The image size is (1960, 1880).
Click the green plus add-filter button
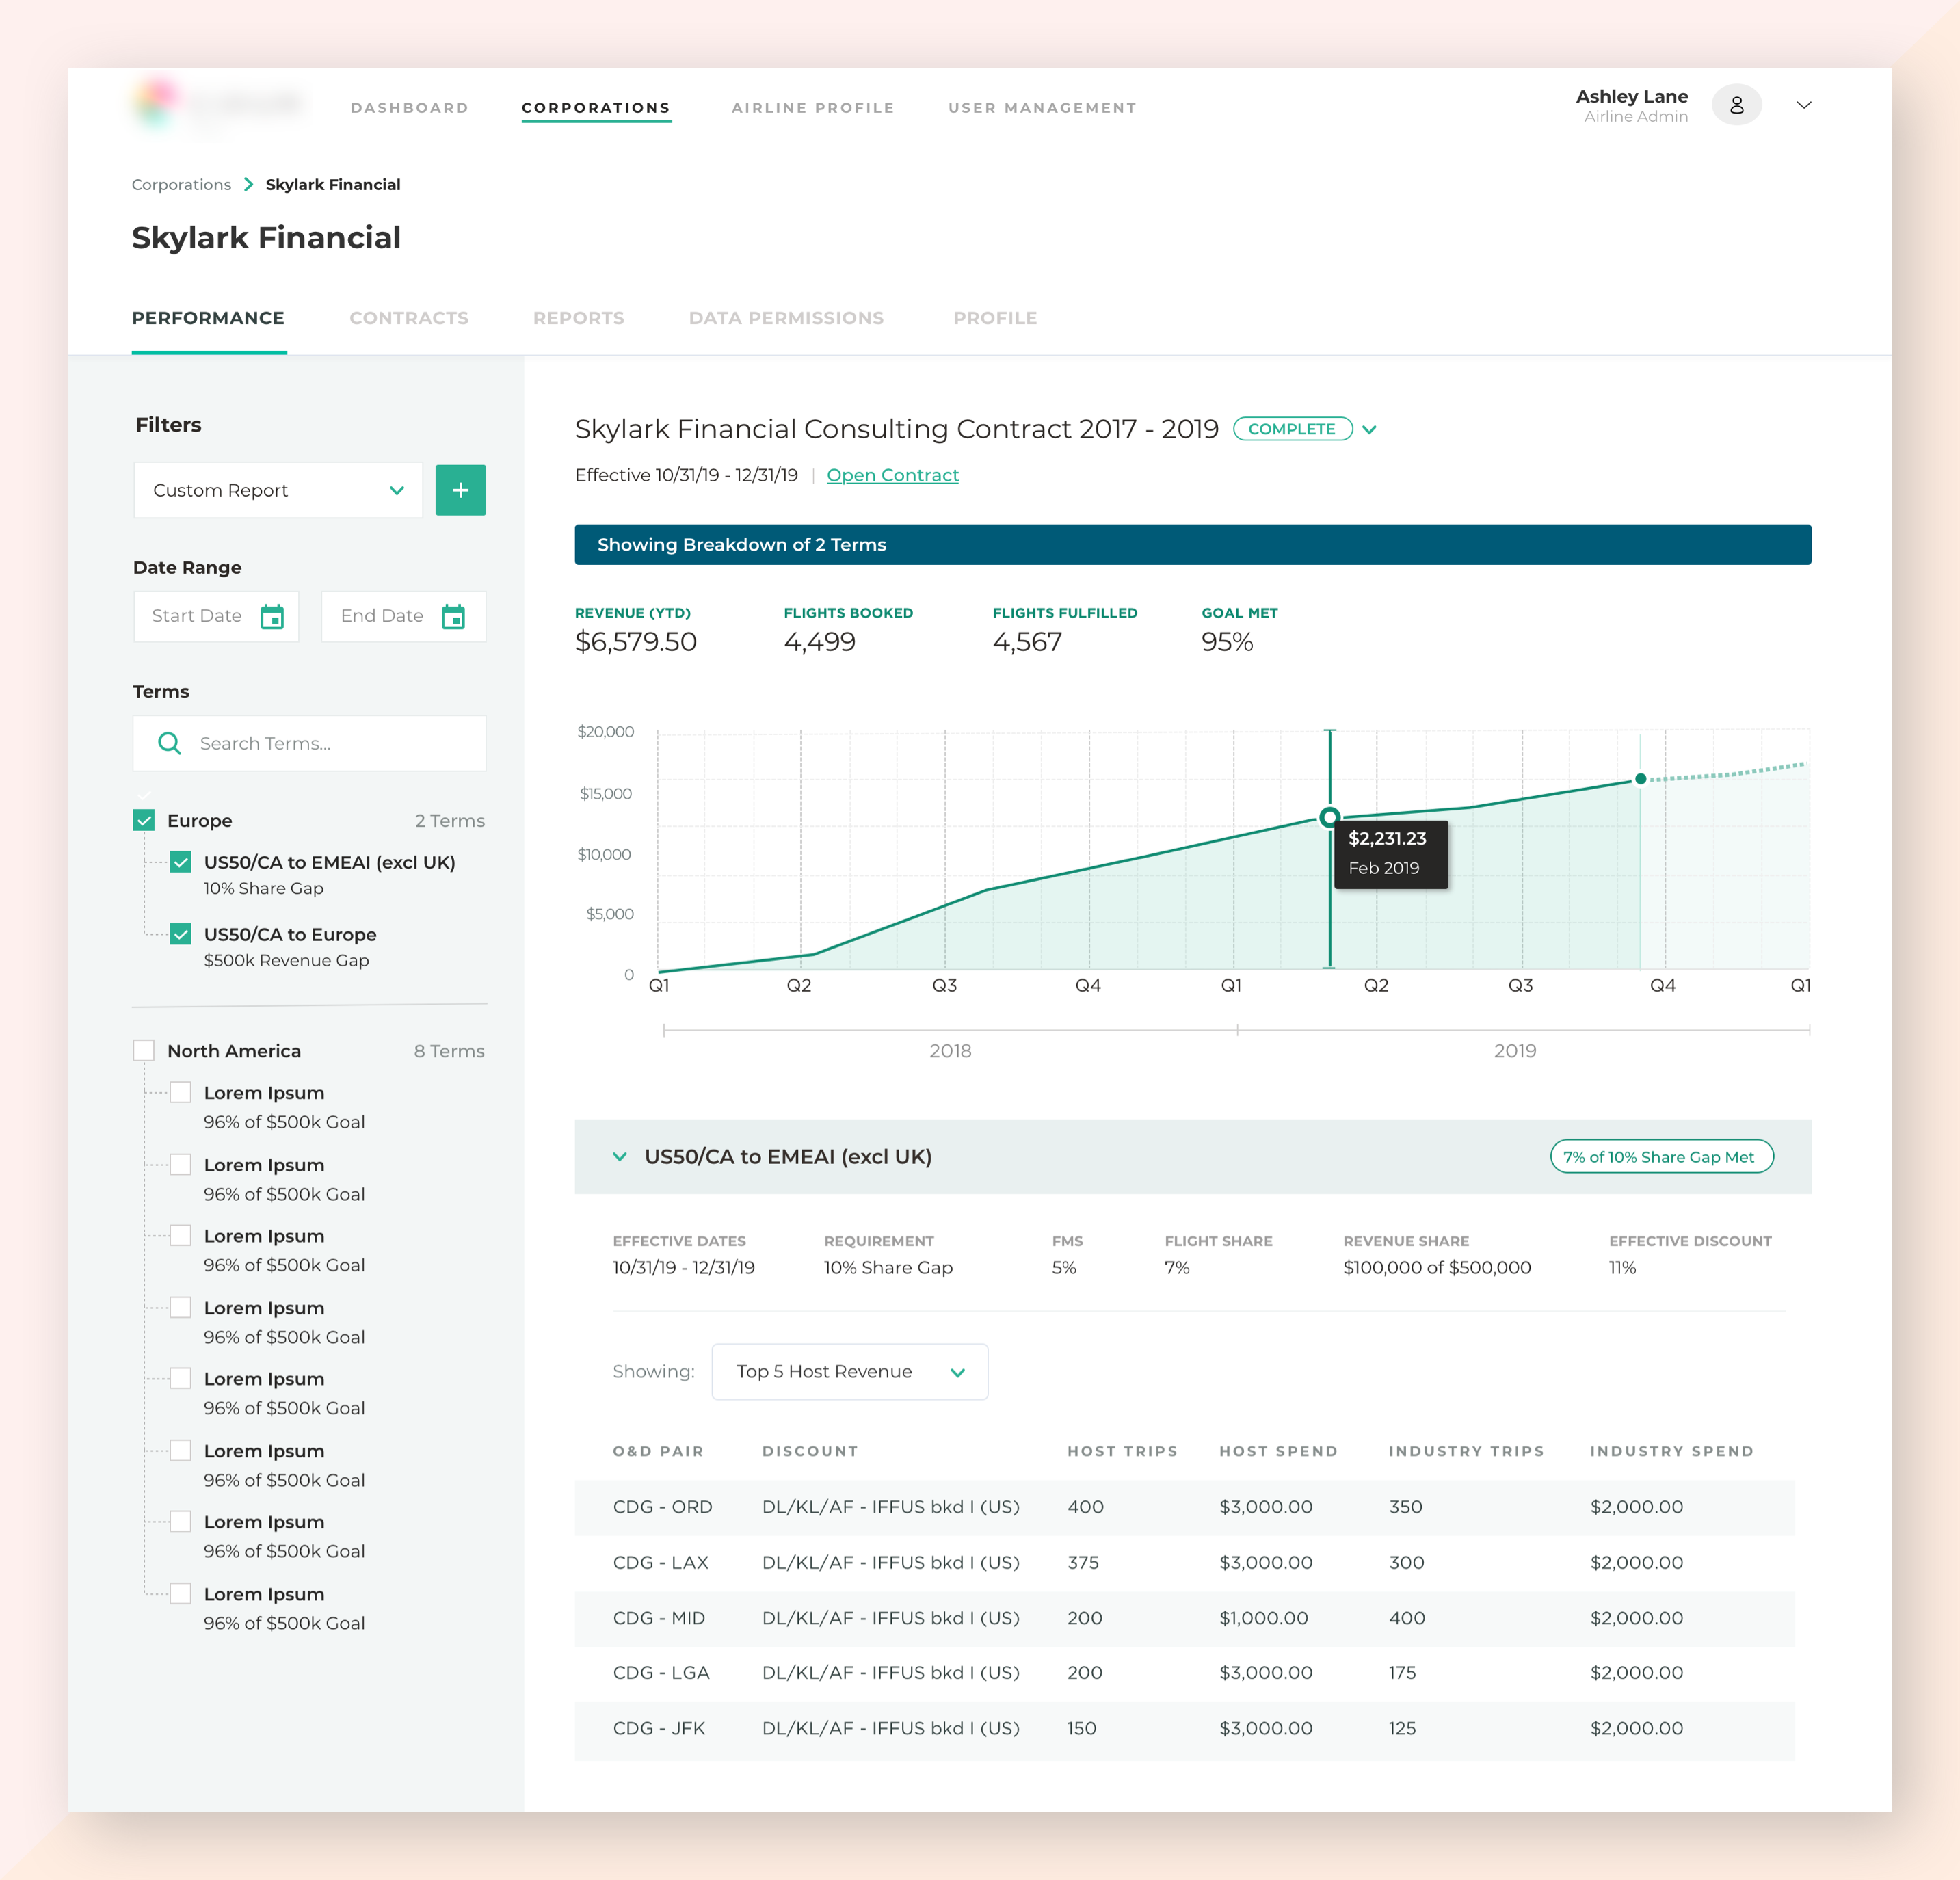pyautogui.click(x=460, y=490)
